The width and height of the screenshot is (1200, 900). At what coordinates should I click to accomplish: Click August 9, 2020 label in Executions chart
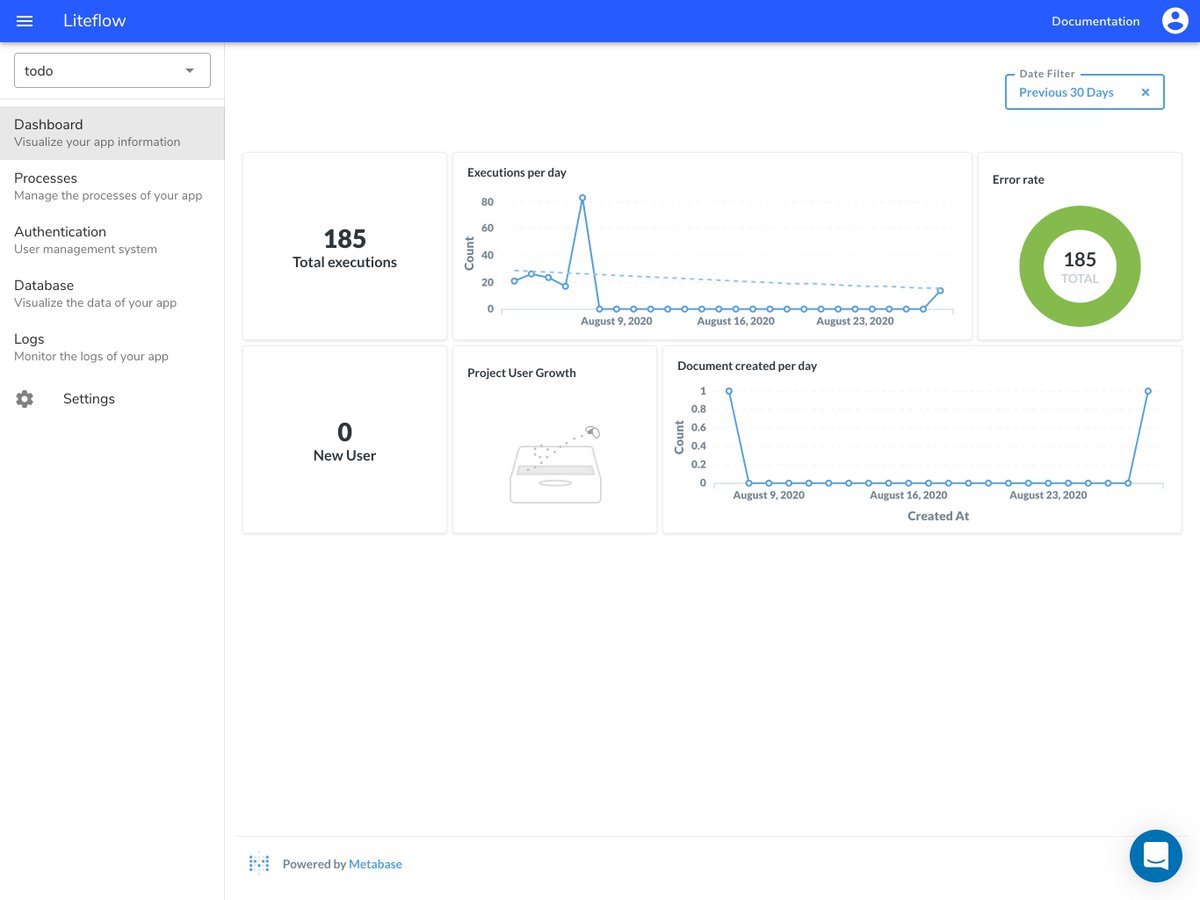tap(617, 321)
